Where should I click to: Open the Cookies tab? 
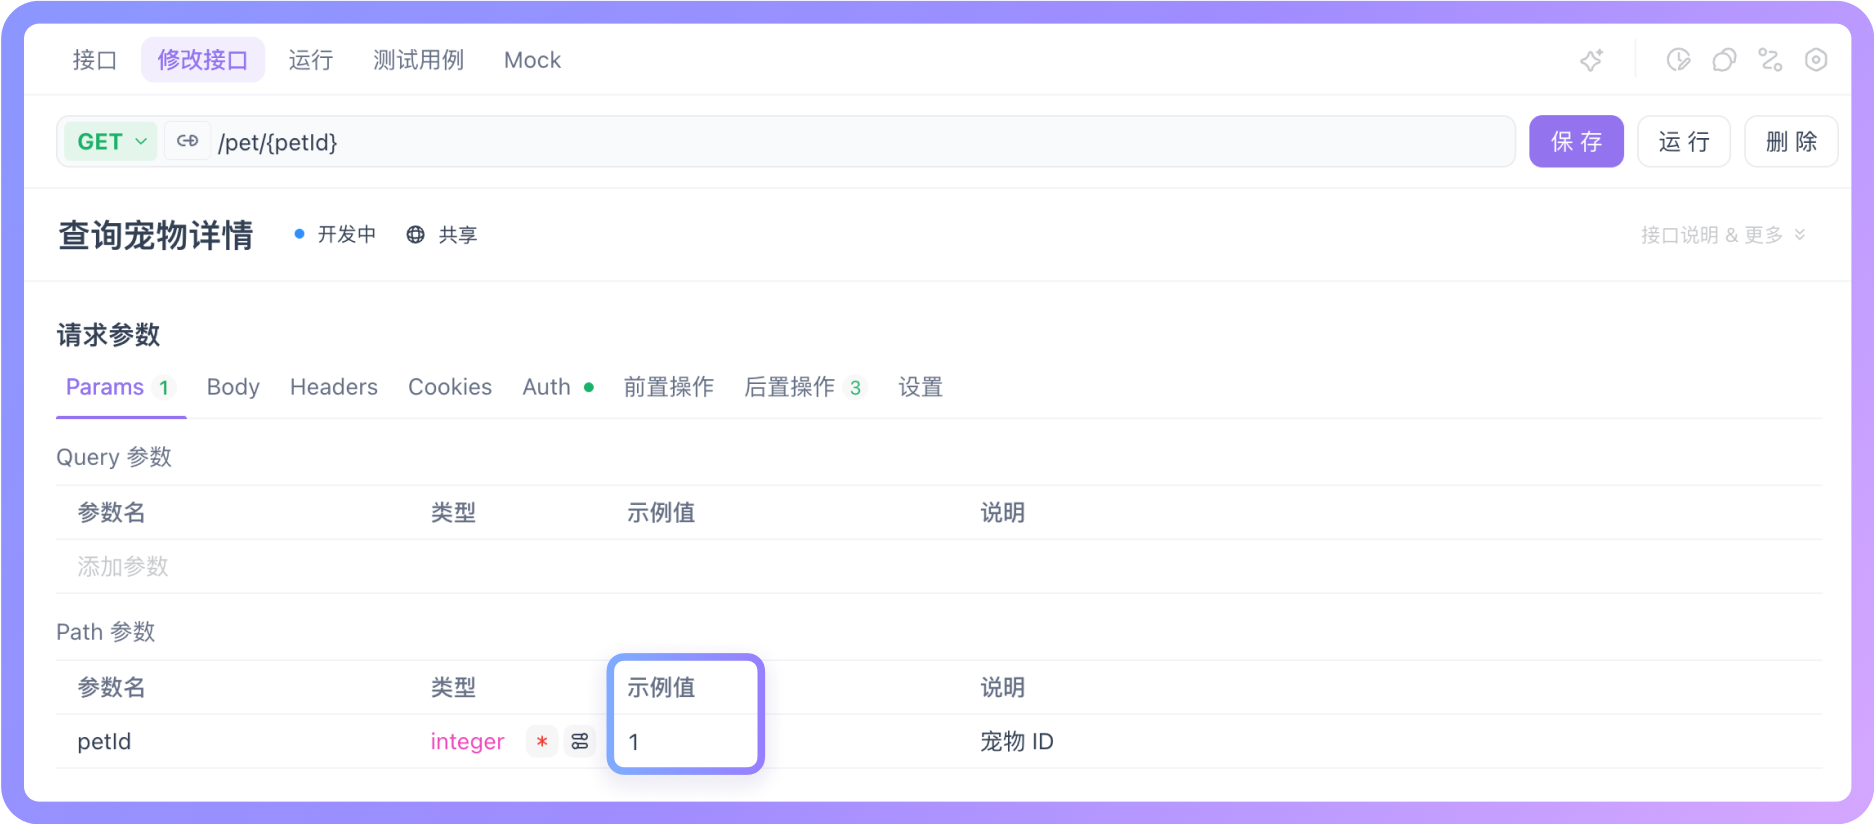tap(450, 387)
